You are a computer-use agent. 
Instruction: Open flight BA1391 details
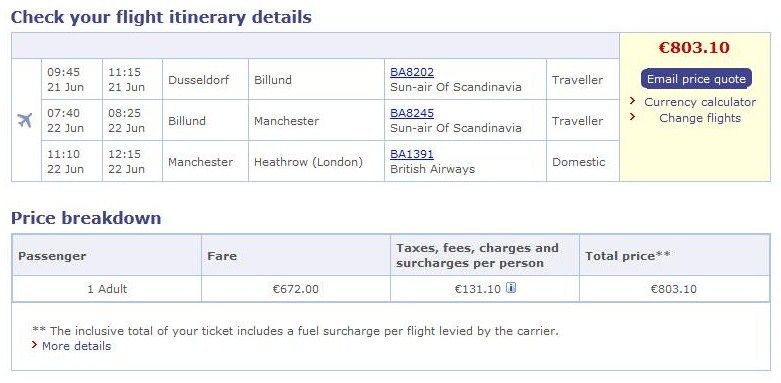coord(411,154)
